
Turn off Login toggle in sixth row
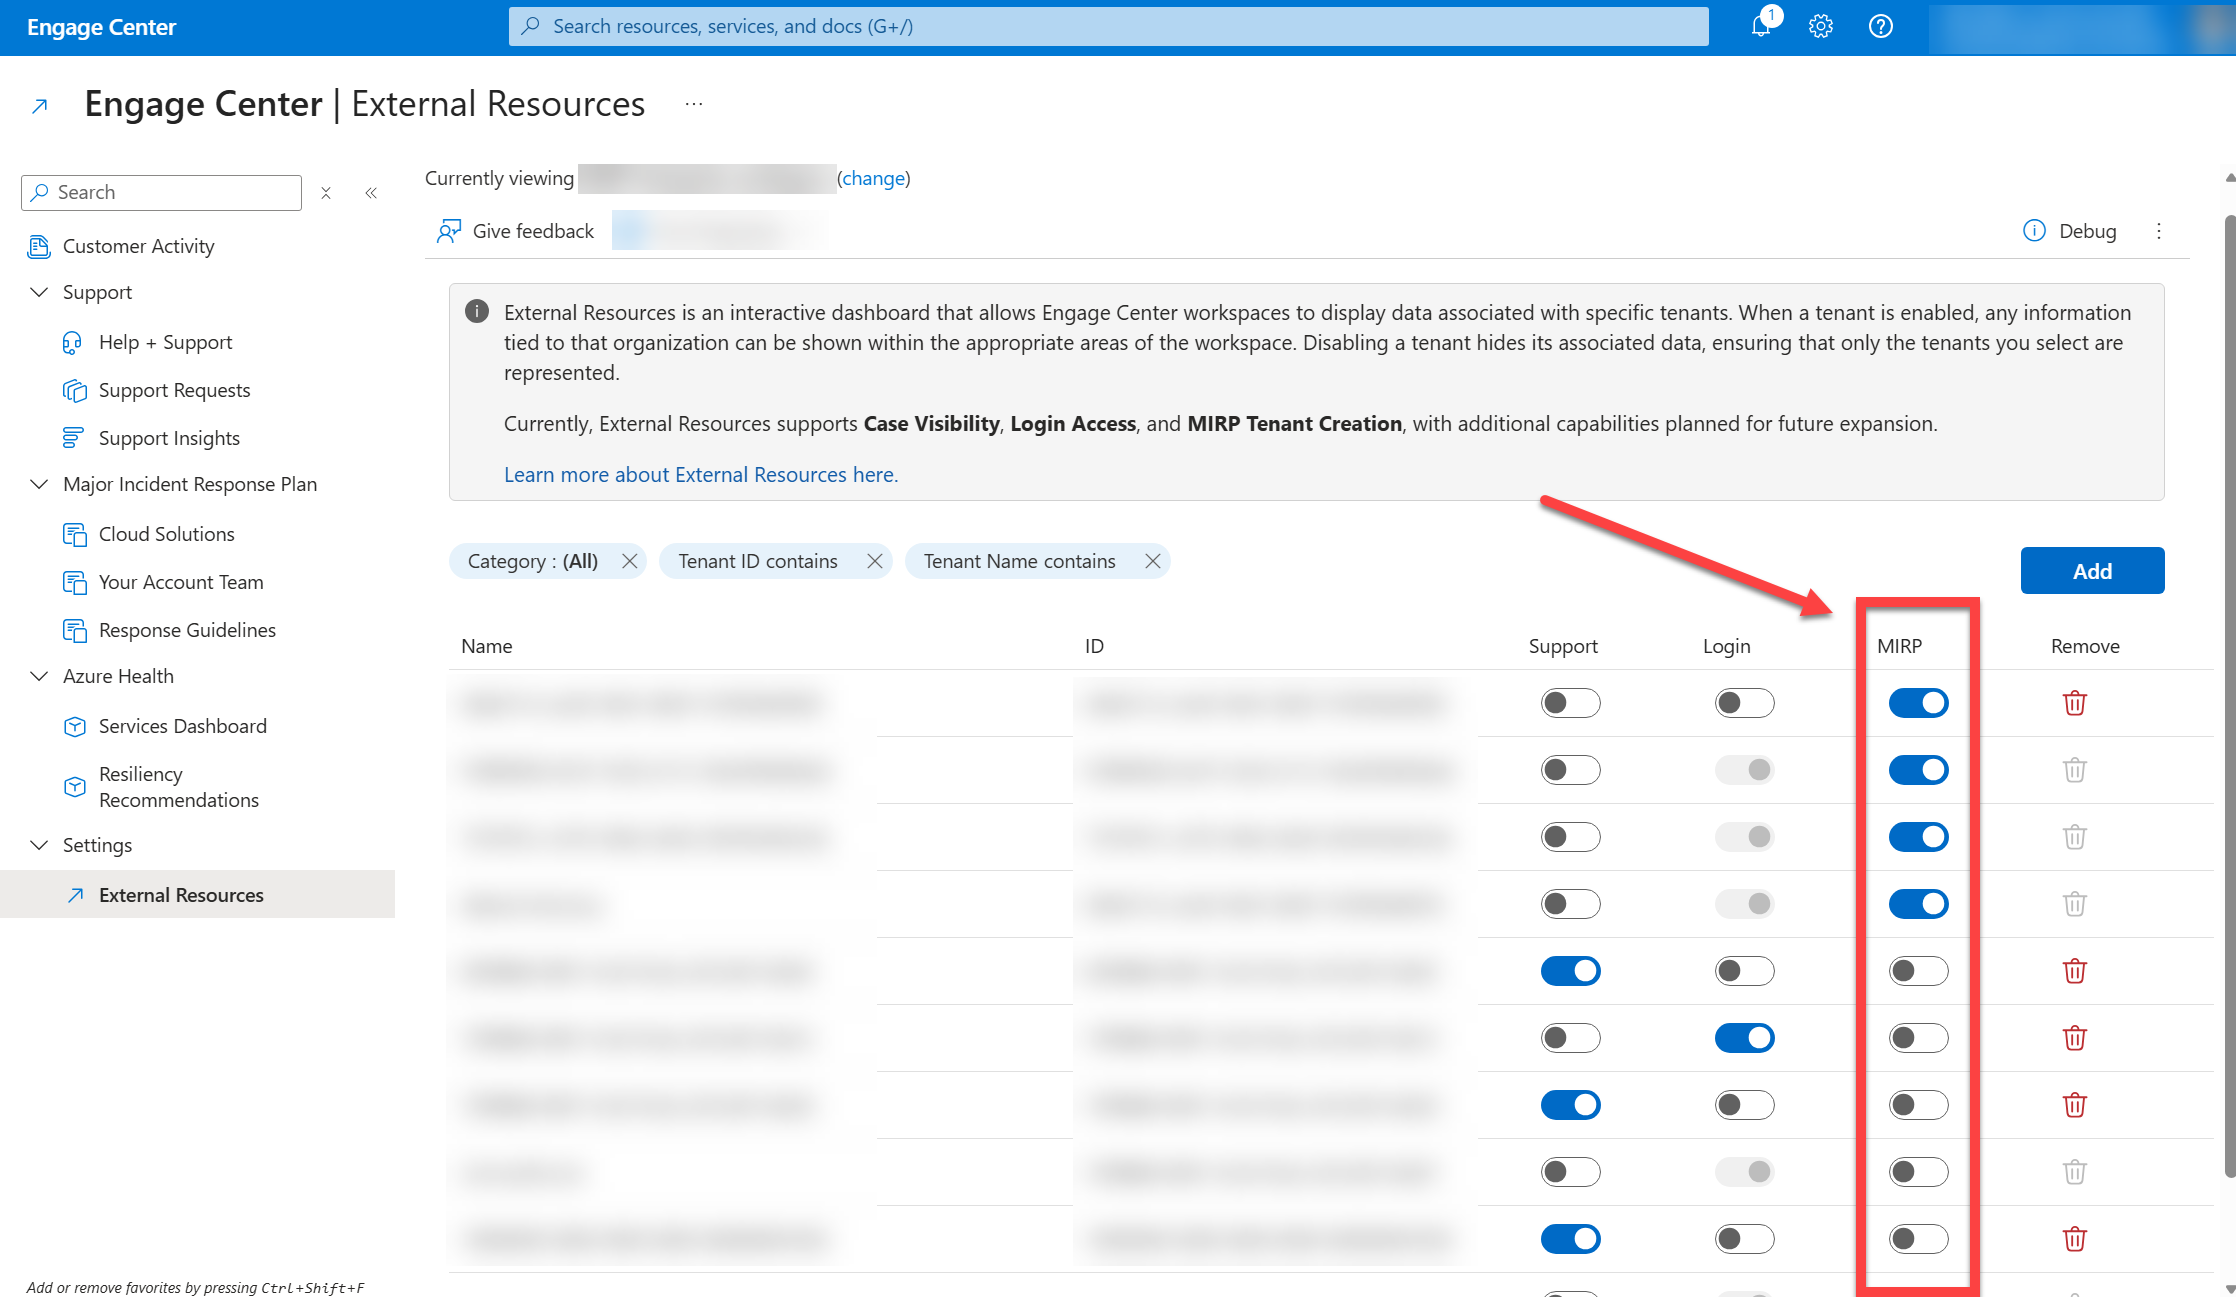1745,1038
